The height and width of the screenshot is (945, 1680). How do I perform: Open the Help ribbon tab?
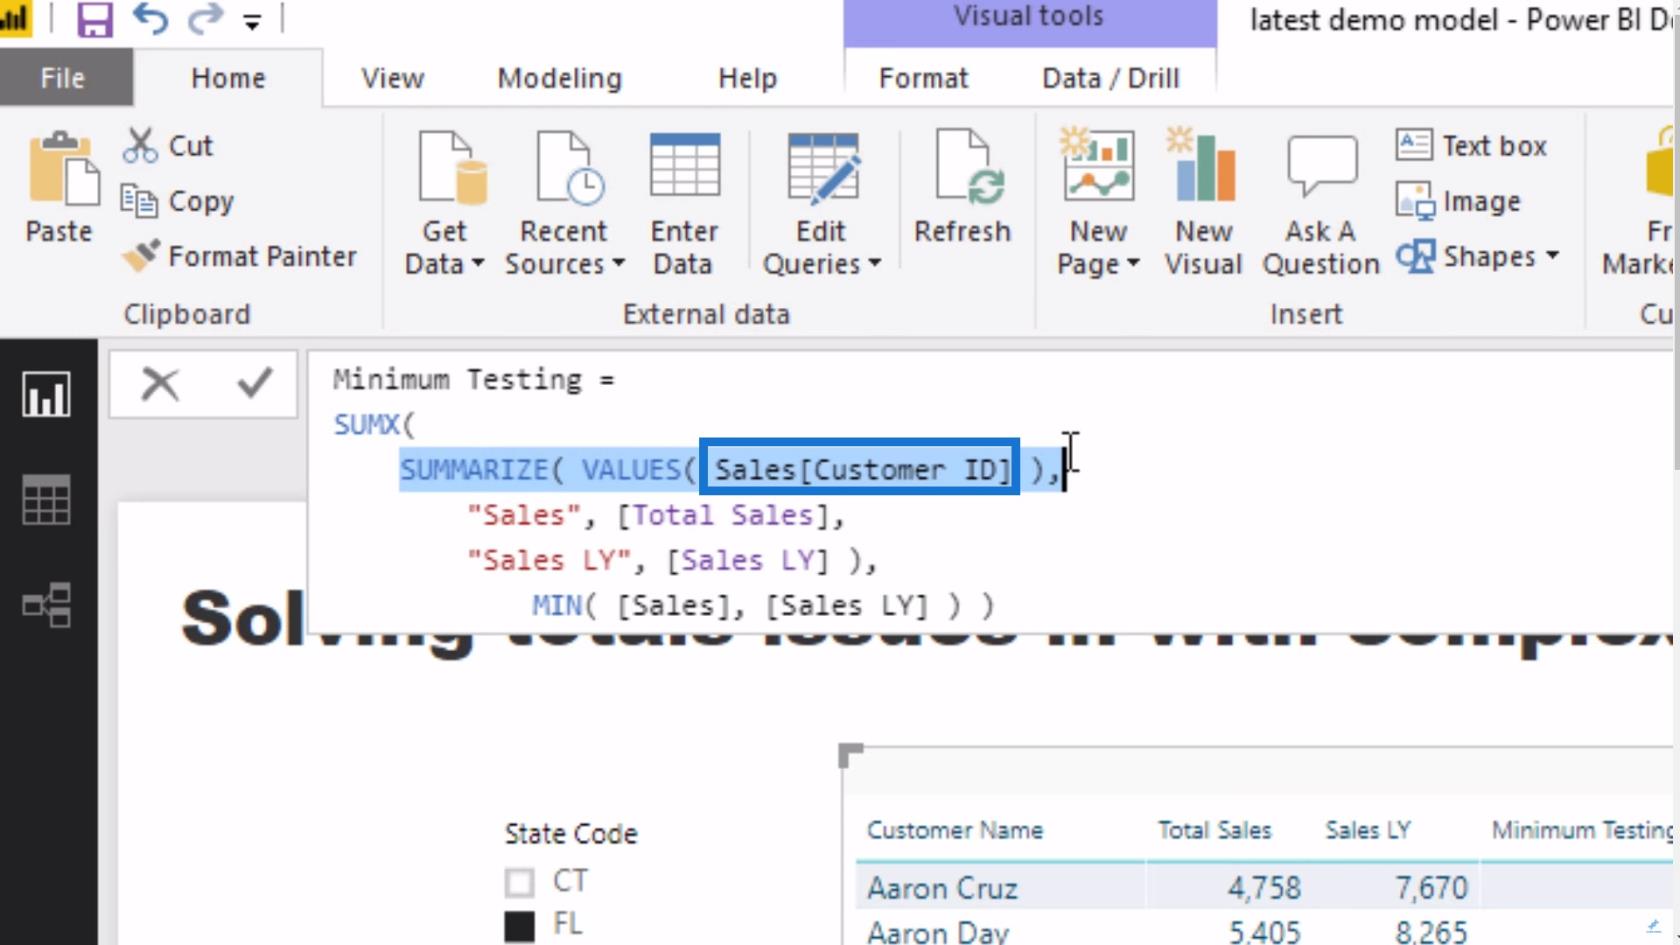[747, 78]
